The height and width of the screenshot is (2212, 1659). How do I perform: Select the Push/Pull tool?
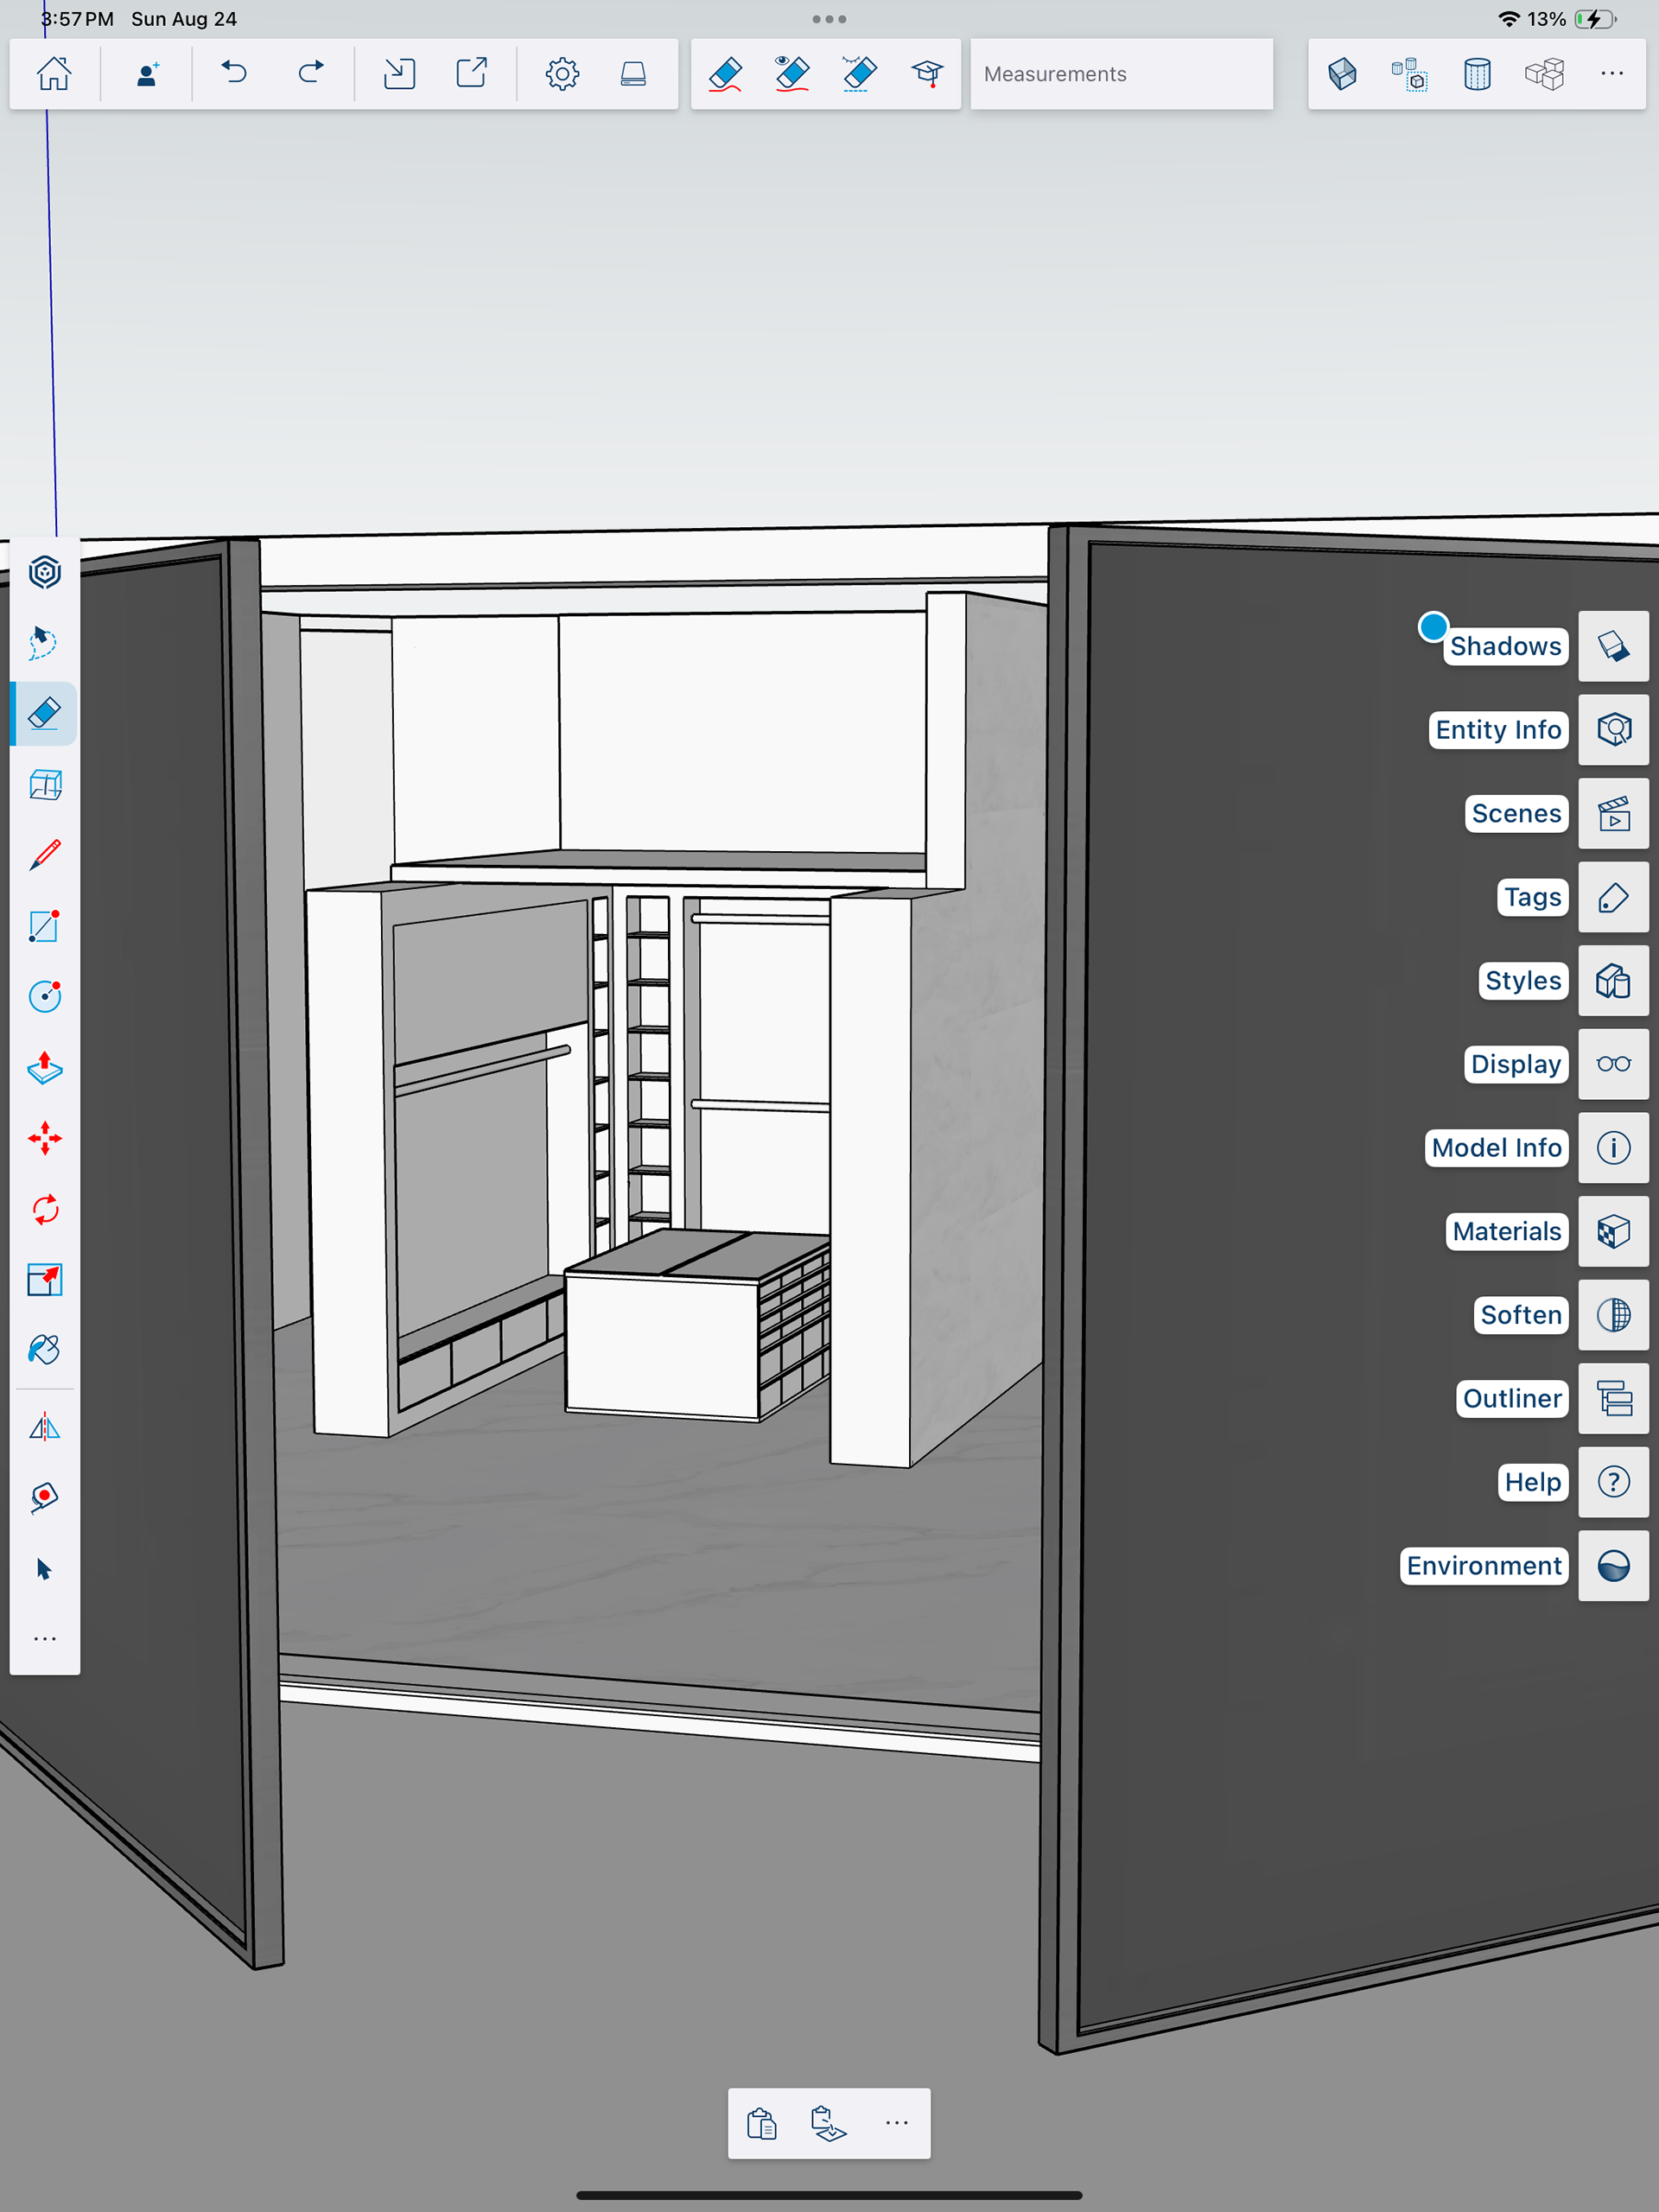point(45,1067)
